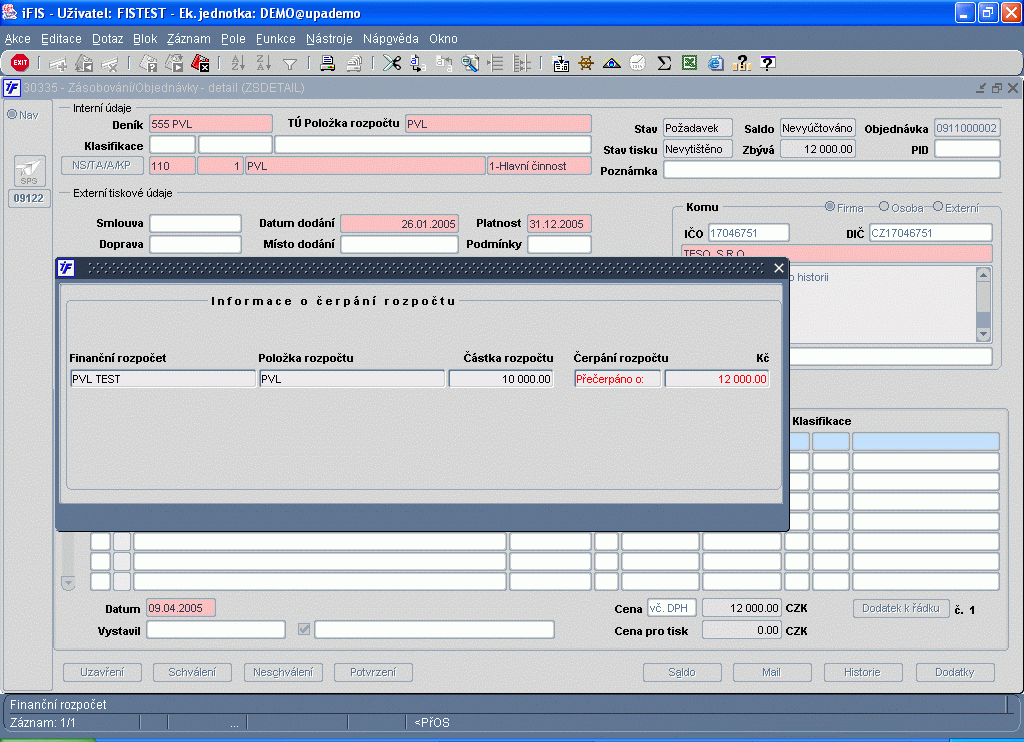The height and width of the screenshot is (742, 1024).
Task: Click the enter query icon
Action: point(148,63)
